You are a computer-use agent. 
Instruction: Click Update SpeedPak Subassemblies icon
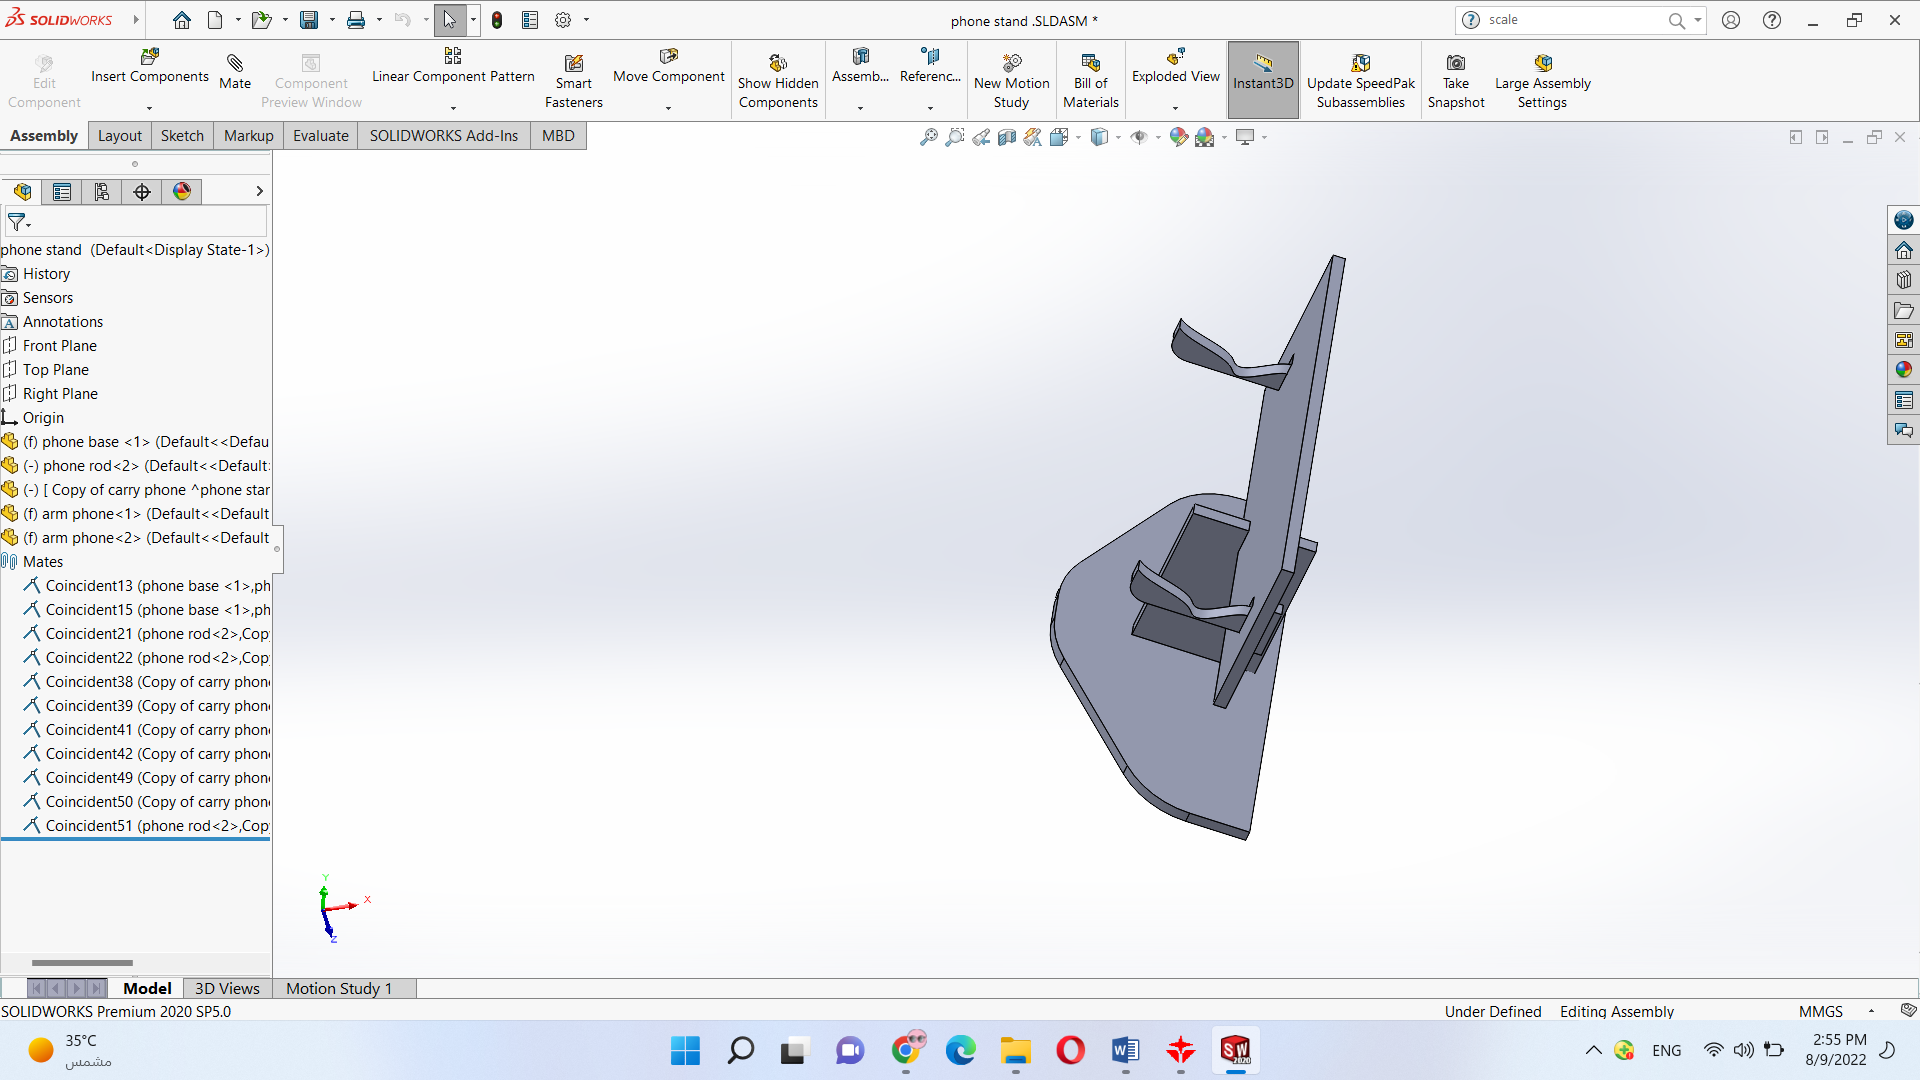[1360, 64]
